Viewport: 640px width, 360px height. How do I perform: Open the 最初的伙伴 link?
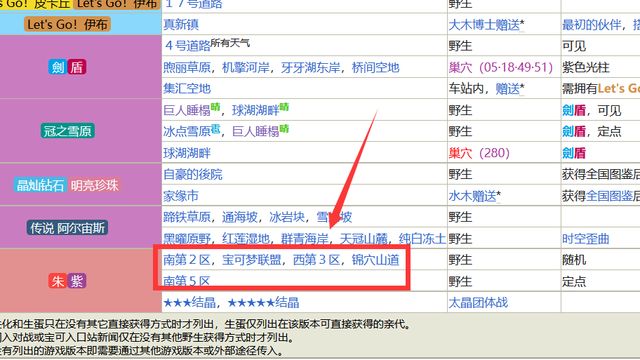(x=591, y=25)
